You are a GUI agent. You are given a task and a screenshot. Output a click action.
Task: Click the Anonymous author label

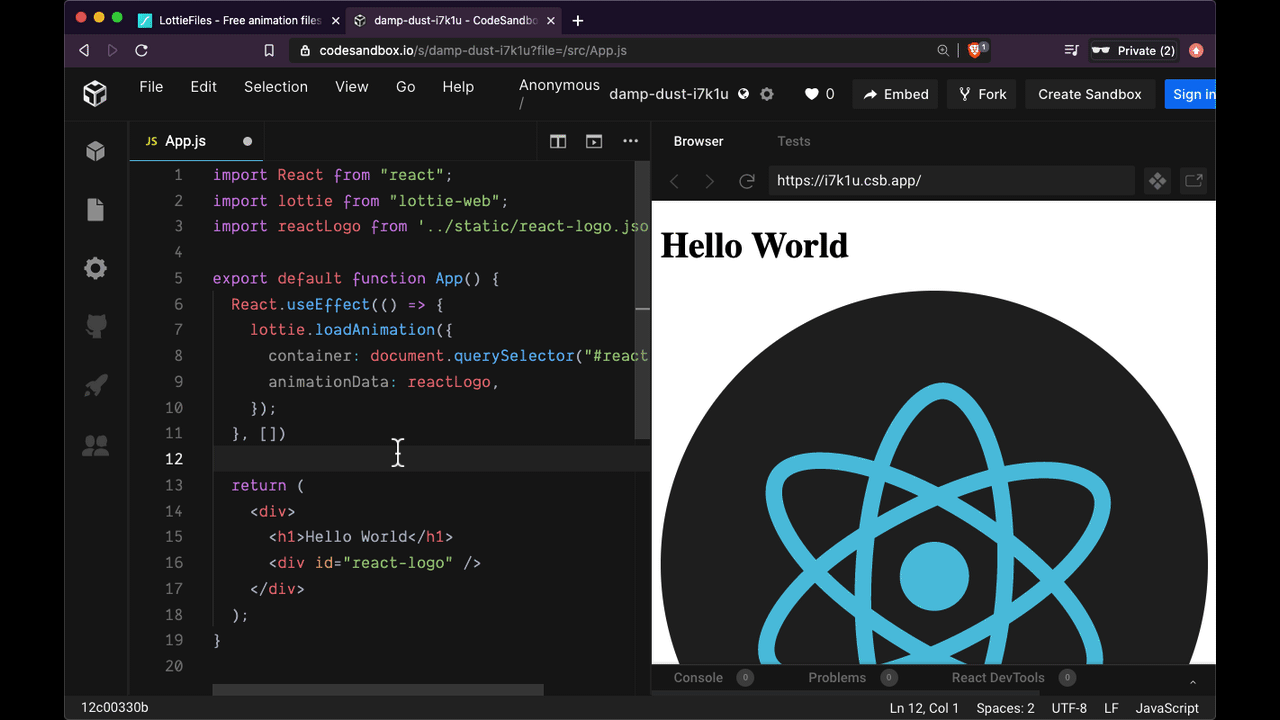coord(559,85)
